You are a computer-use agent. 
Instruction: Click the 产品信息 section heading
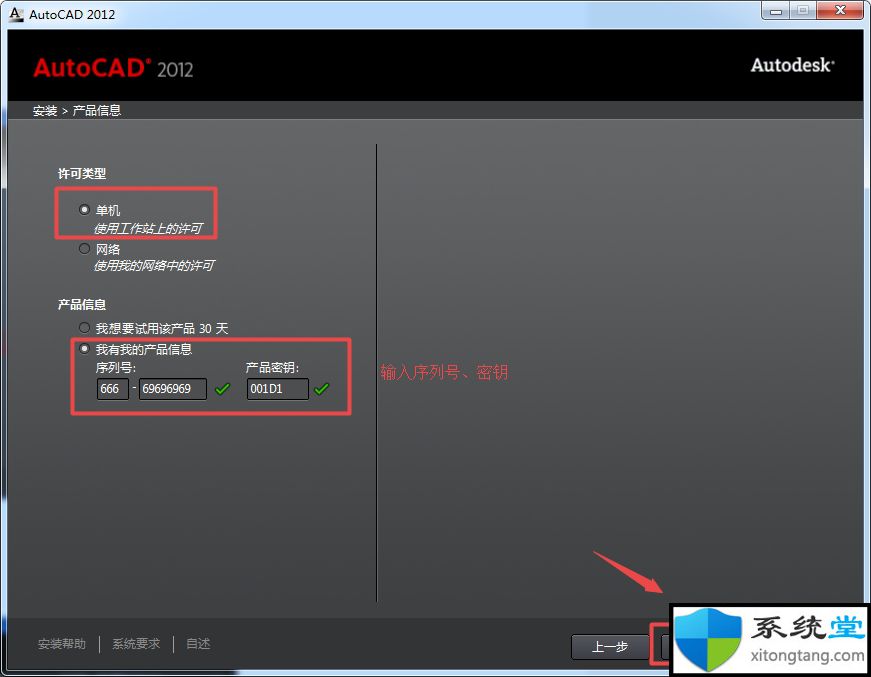[x=82, y=304]
